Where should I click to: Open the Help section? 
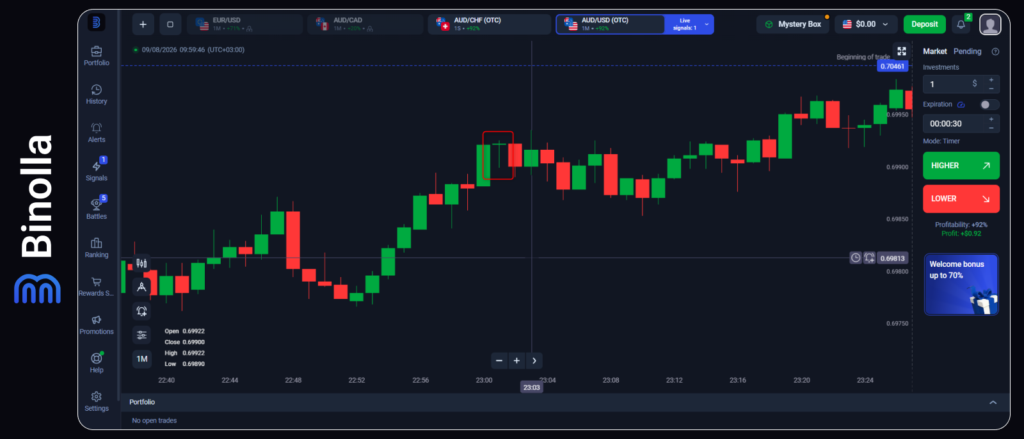click(97, 363)
